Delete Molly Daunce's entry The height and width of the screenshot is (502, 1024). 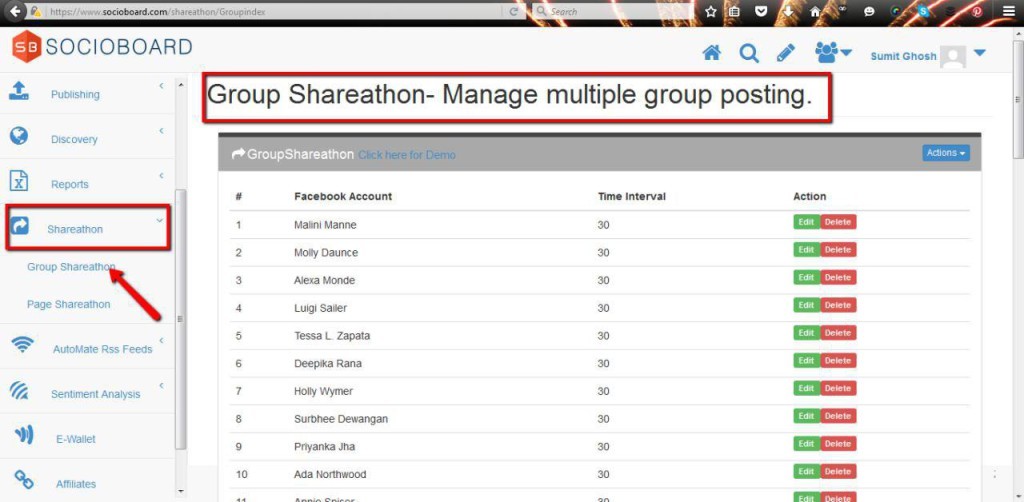click(838, 249)
